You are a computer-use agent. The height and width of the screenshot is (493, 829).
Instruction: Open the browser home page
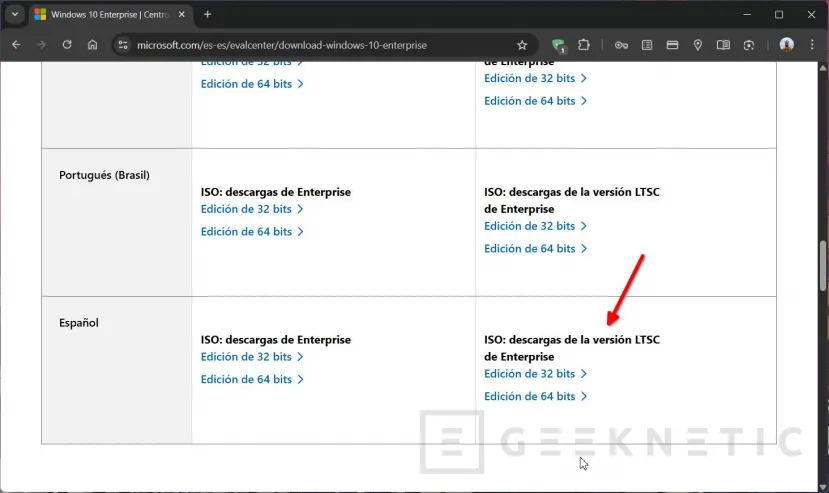tap(93, 45)
